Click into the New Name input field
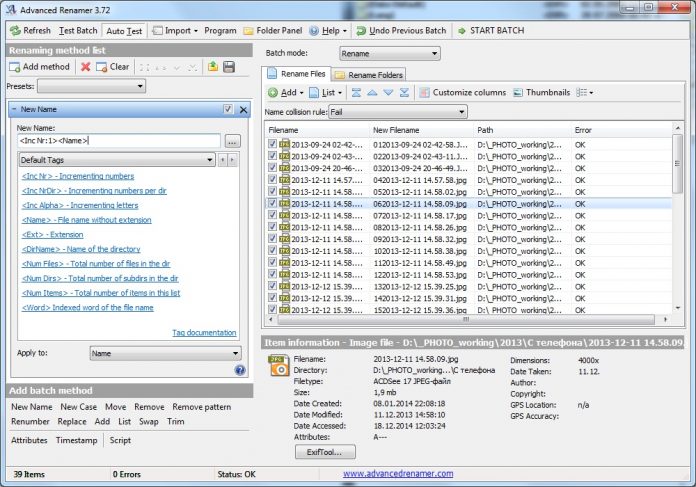The width and height of the screenshot is (696, 487). point(118,141)
